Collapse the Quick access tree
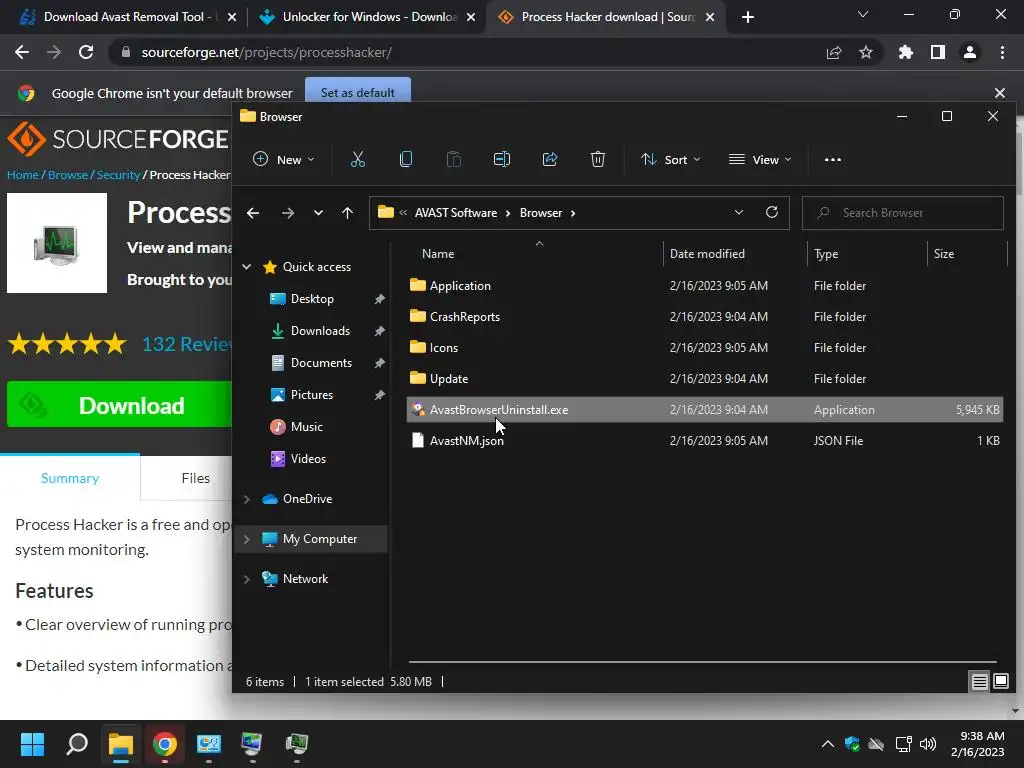Viewport: 1024px width, 768px height. [246, 266]
